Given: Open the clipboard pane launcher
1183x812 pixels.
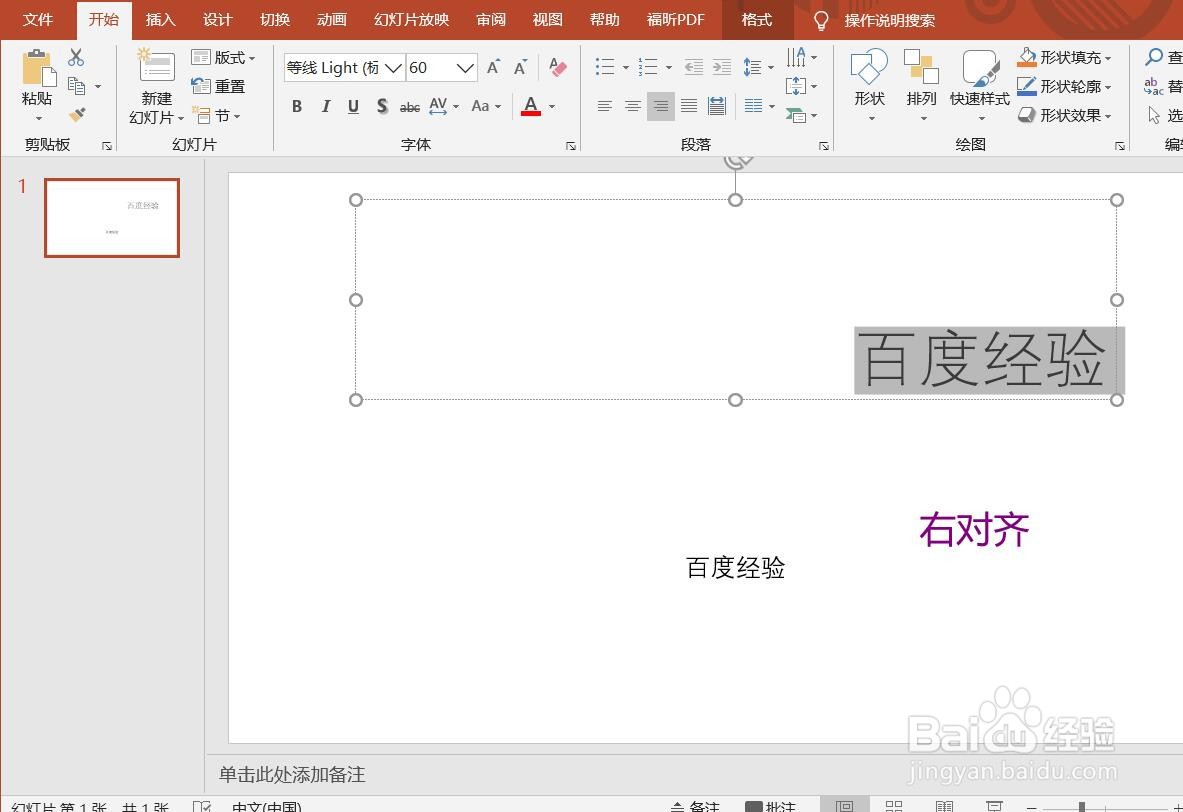Looking at the screenshot, I should pos(107,146).
